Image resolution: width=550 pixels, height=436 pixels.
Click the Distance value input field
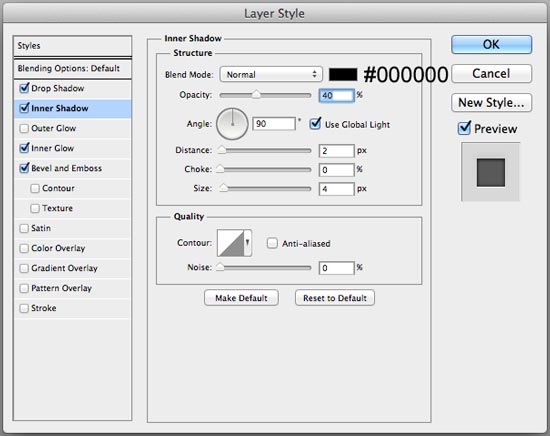tap(336, 151)
